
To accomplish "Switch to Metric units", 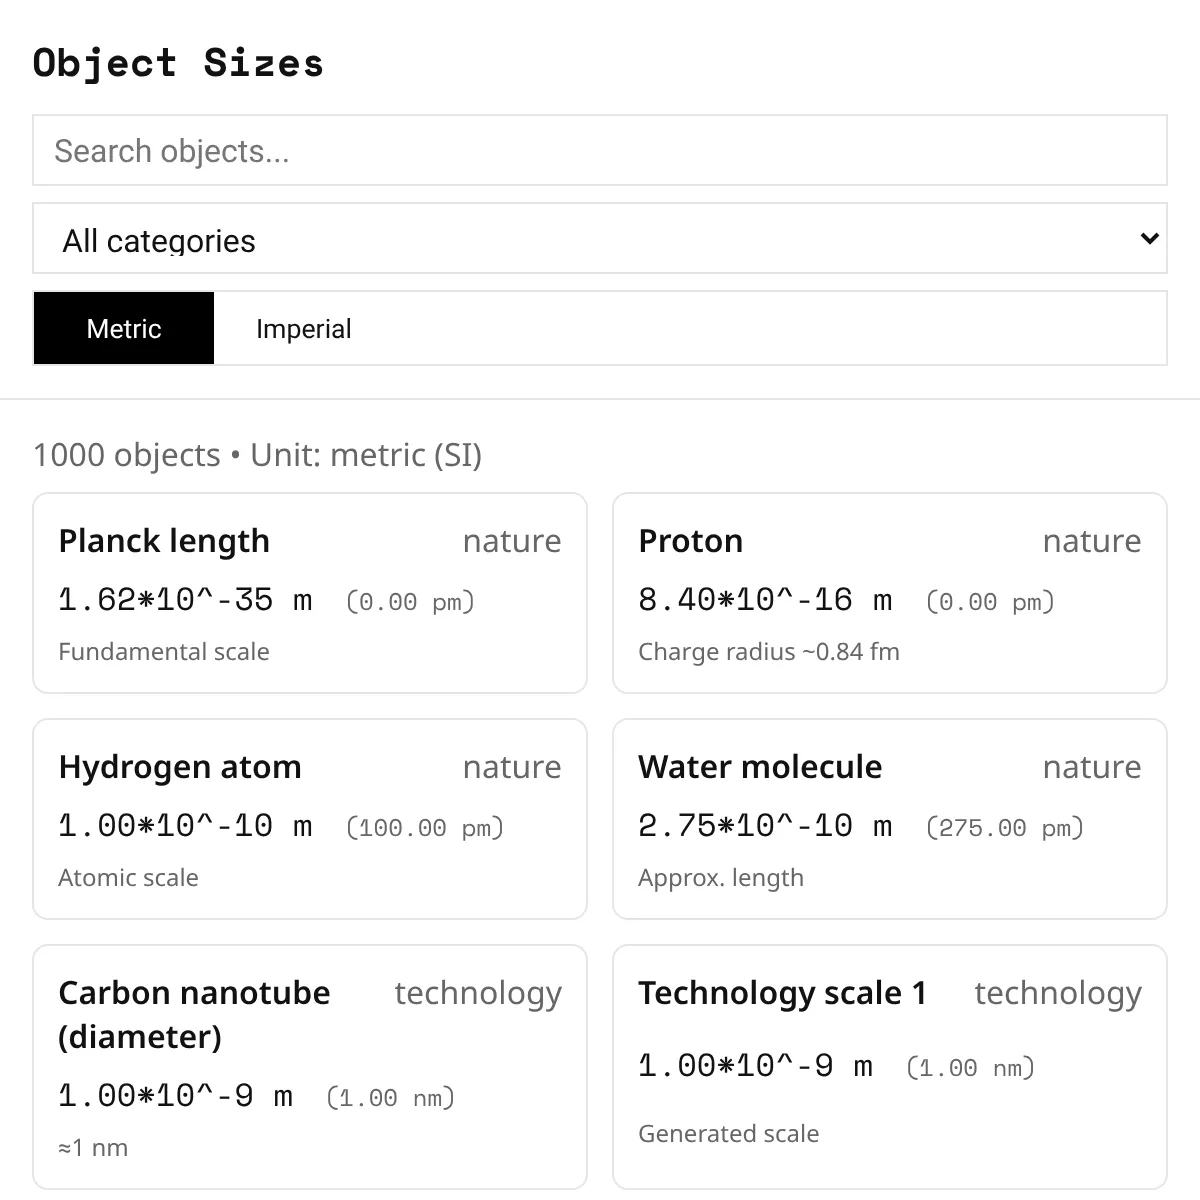I will click(x=124, y=329).
